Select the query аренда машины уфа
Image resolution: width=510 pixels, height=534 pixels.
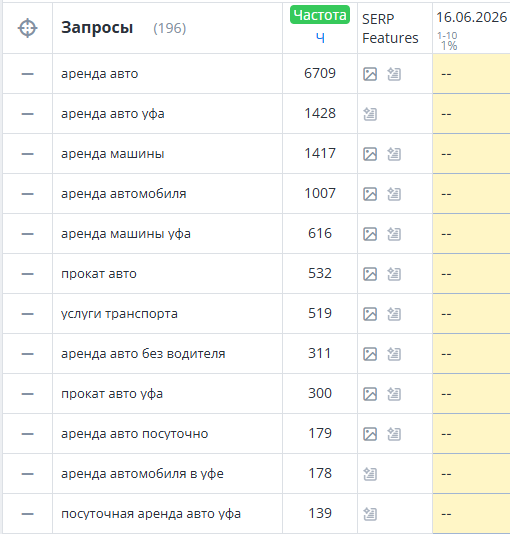tap(126, 234)
